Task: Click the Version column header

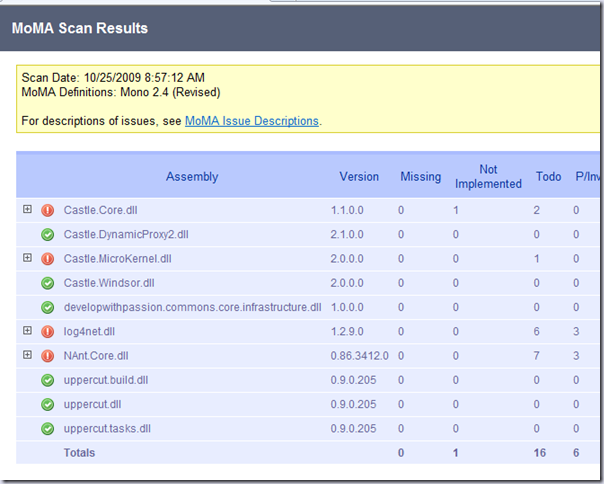Action: point(359,176)
